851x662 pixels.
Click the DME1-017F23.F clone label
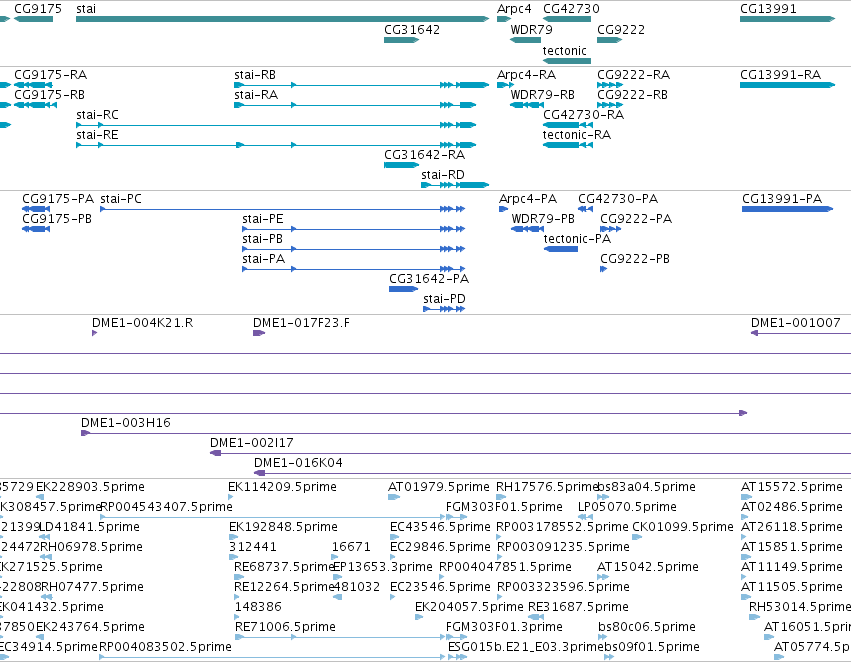301,323
